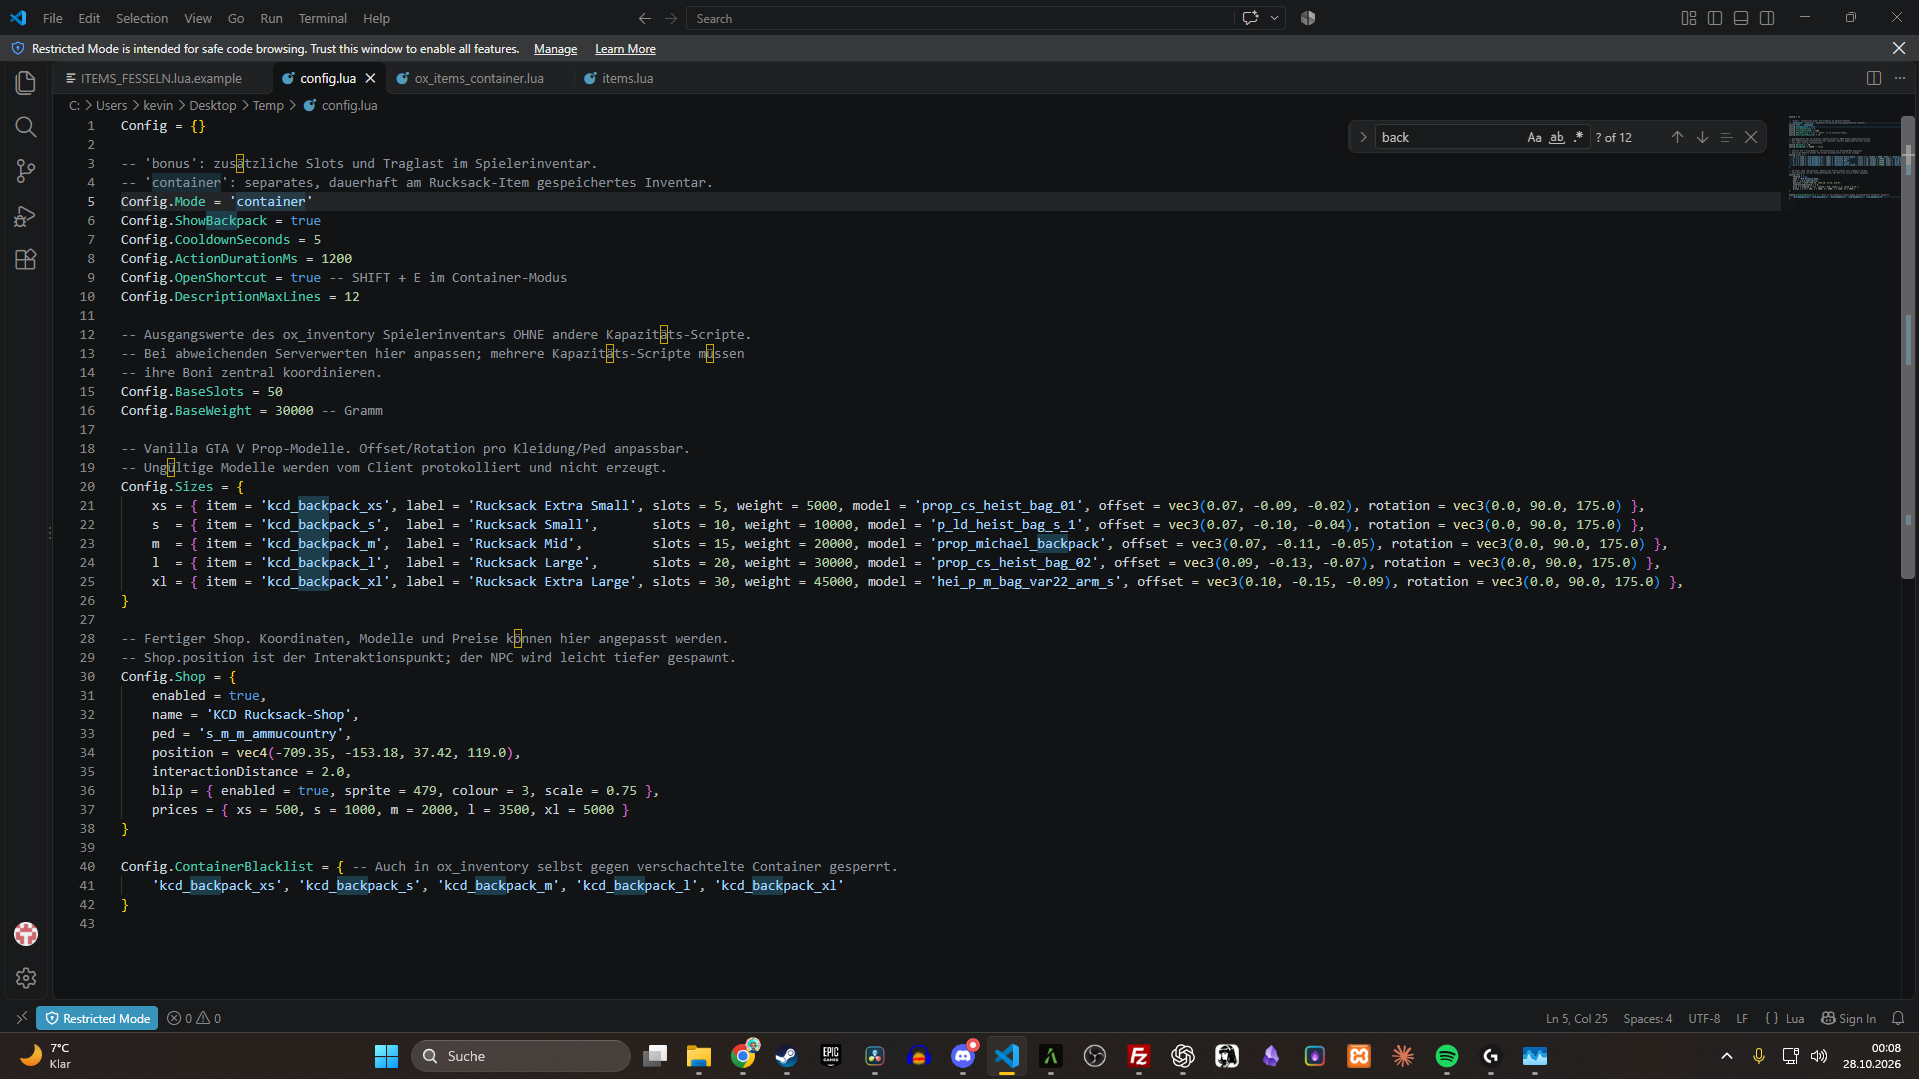Open Run and Debug view
This screenshot has width=1919, height=1079.
pyautogui.click(x=26, y=216)
